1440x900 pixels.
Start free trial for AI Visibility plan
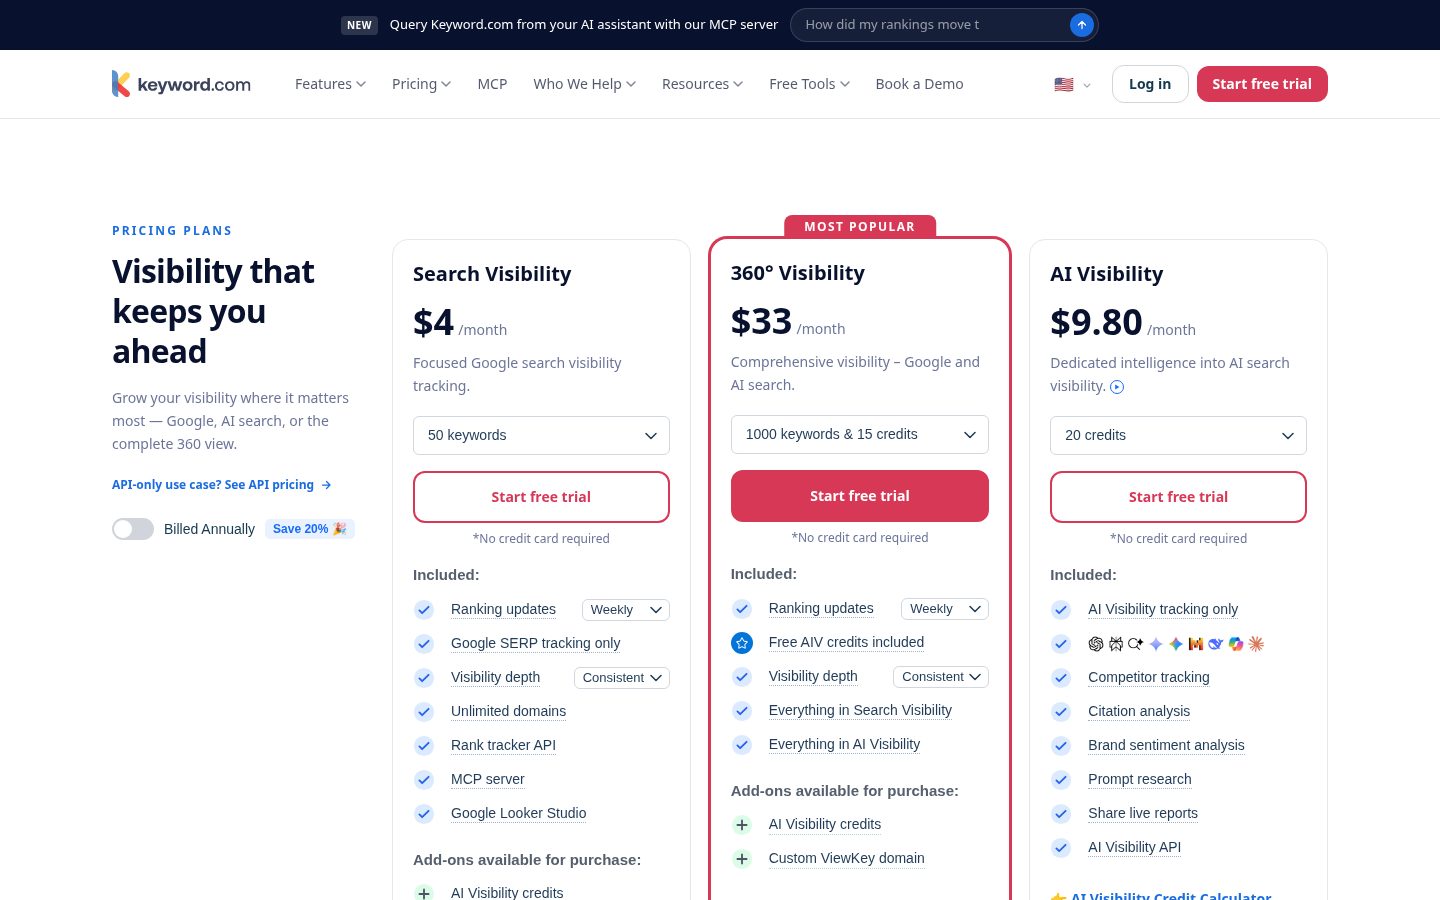(1178, 497)
